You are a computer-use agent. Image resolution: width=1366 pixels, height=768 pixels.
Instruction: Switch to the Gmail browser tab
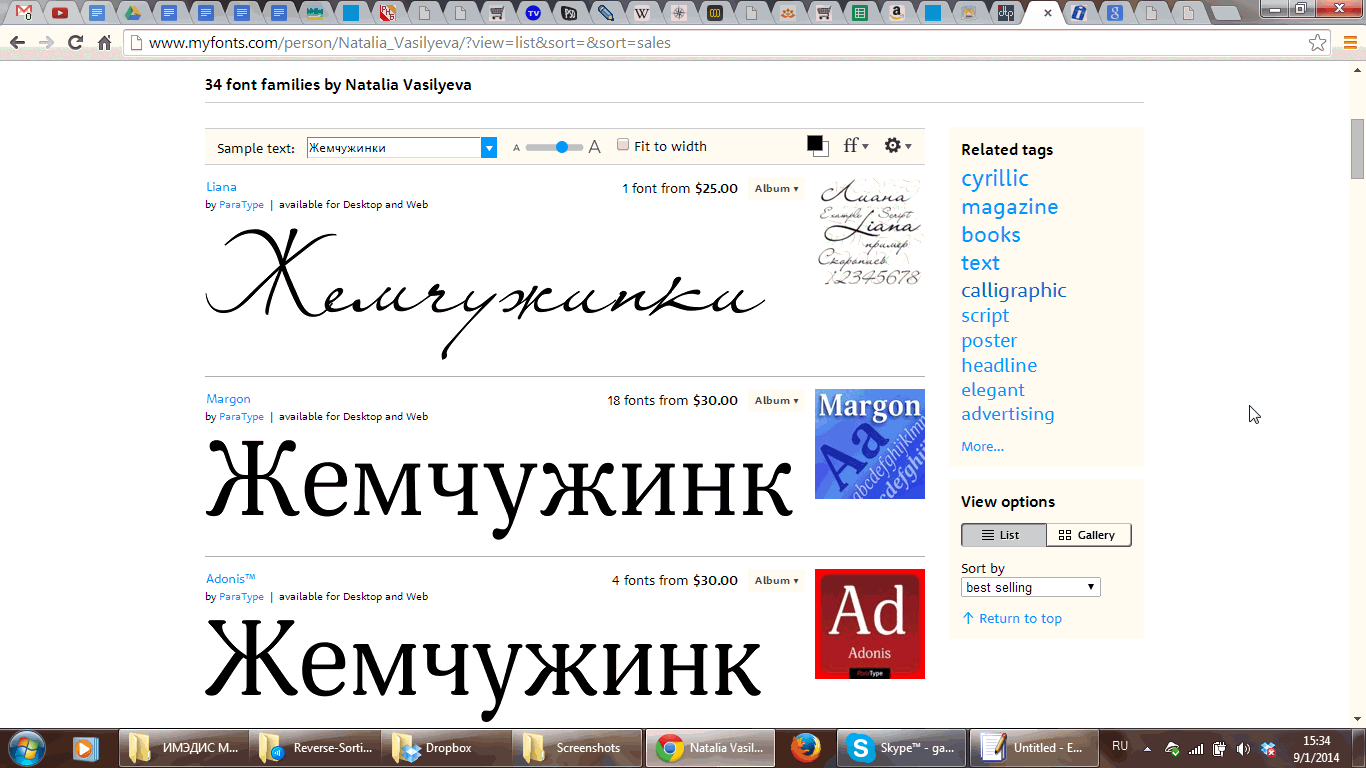tap(24, 13)
